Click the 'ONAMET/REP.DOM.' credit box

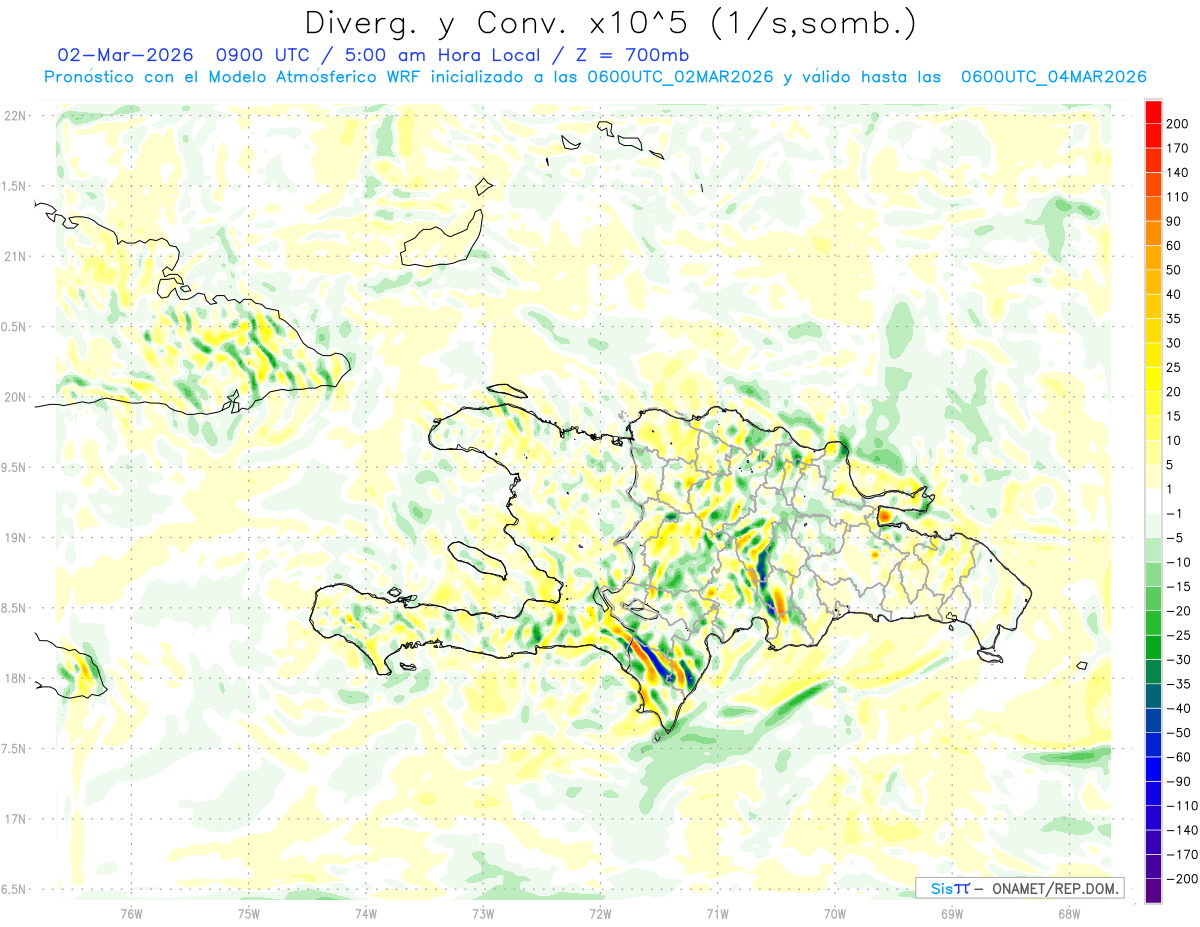click(x=1020, y=888)
